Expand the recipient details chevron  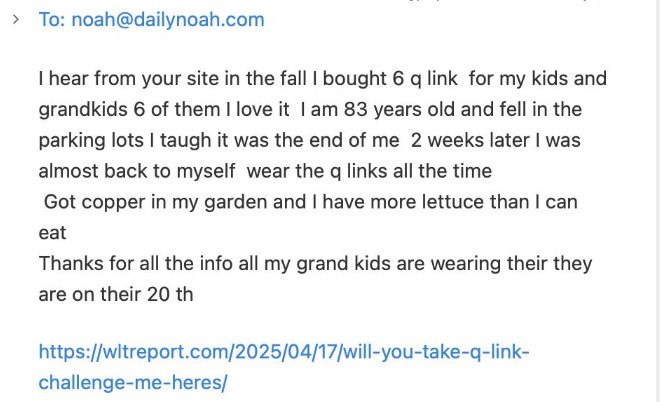tap(14, 19)
